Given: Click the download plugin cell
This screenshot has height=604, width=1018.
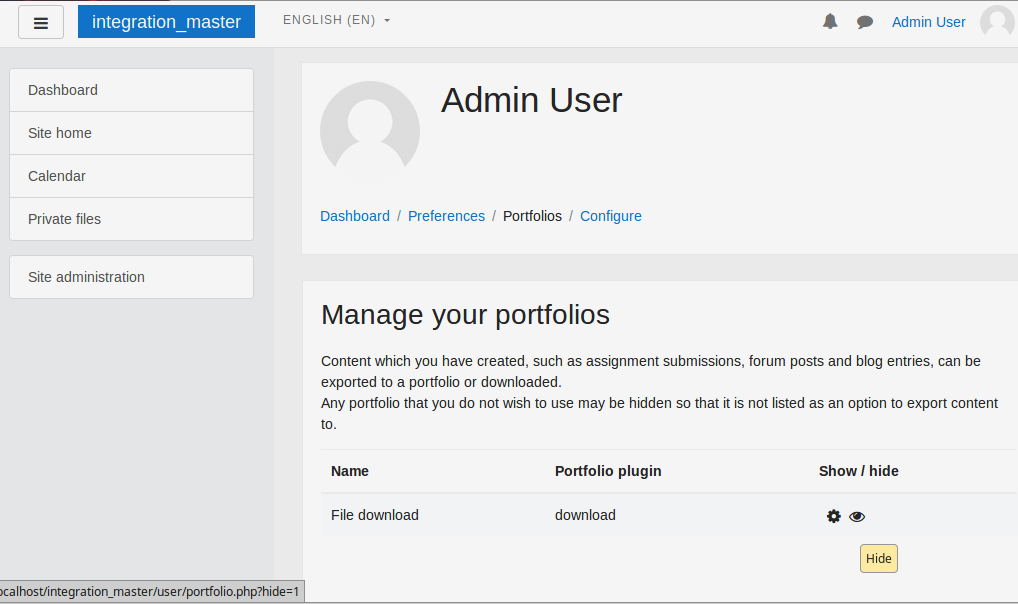Looking at the screenshot, I should pyautogui.click(x=585, y=515).
